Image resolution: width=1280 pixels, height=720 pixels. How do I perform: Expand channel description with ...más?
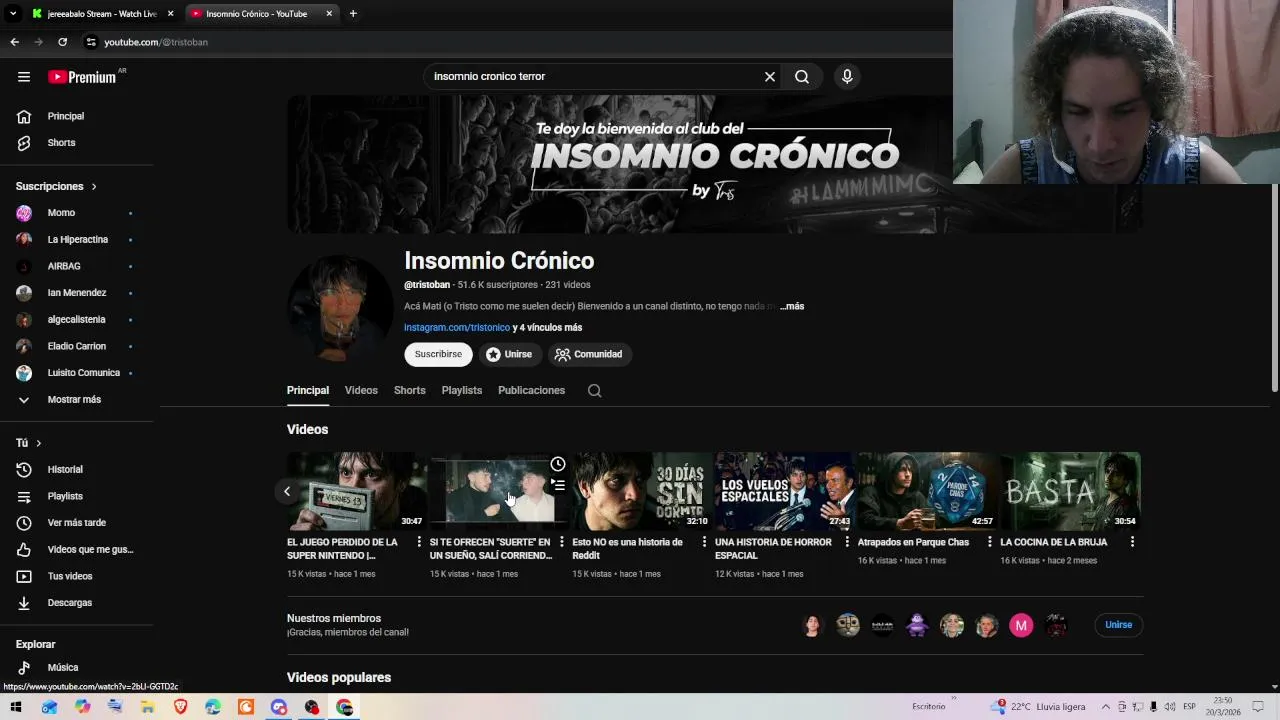(x=792, y=306)
